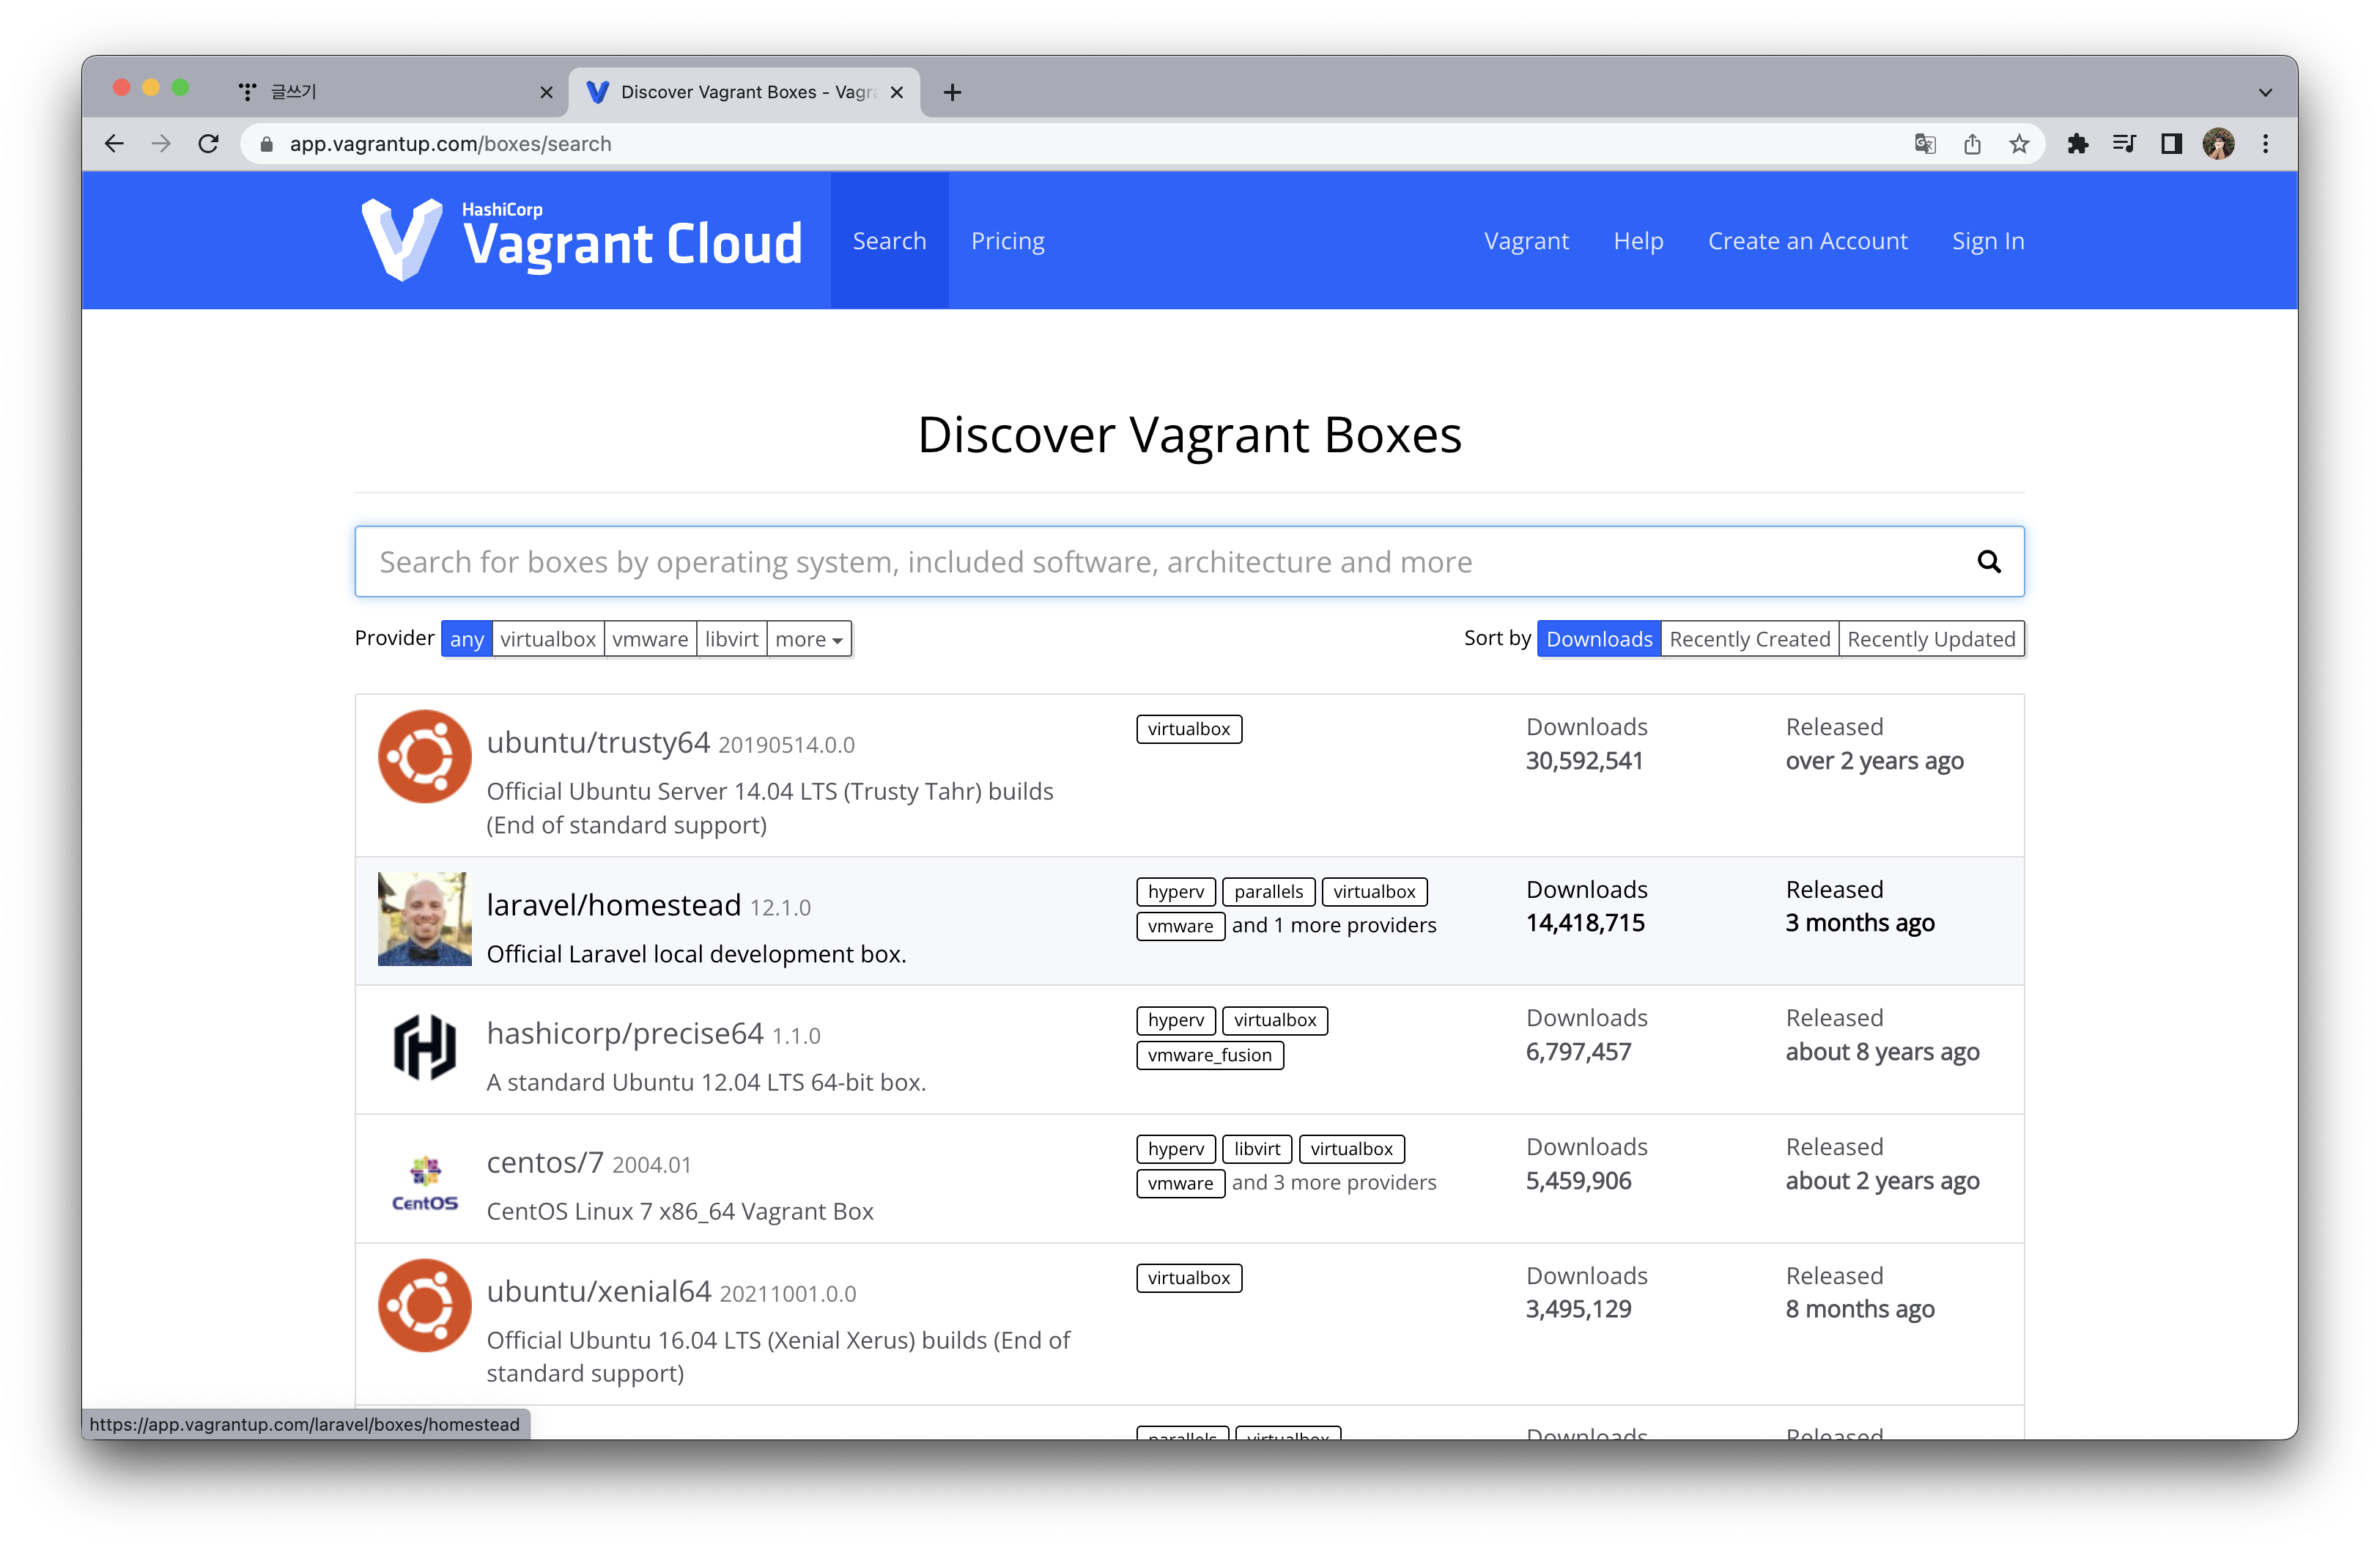This screenshot has height=1548, width=2380.
Task: Click the search magnifier icon
Action: pos(1988,562)
